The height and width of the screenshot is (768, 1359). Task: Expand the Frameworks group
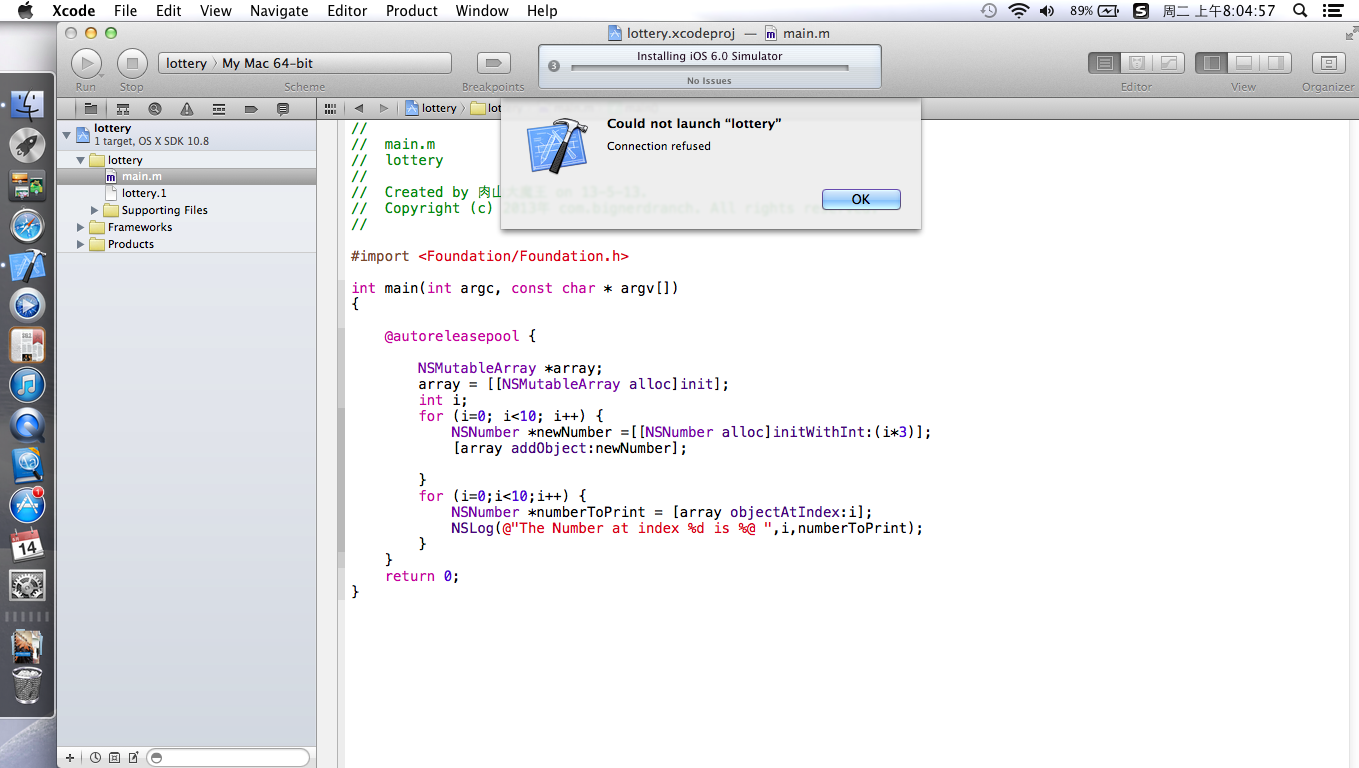pos(81,227)
